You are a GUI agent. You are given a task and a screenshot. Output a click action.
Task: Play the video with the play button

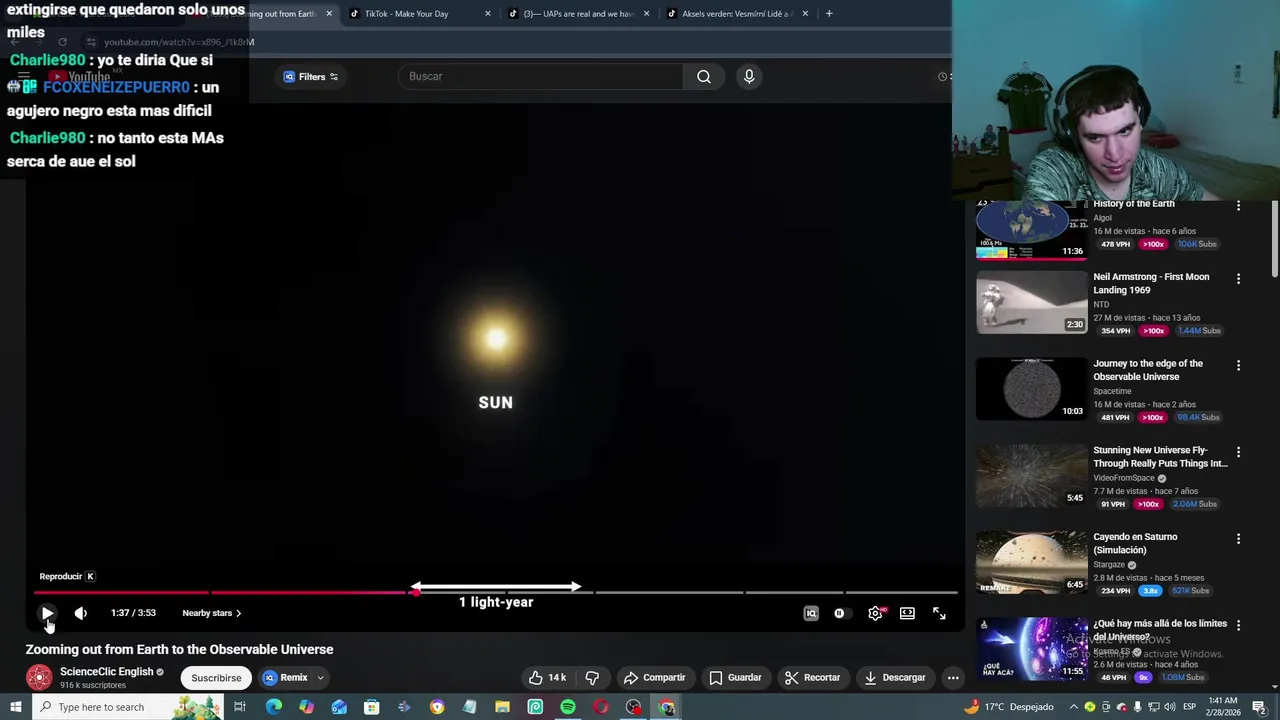[47, 613]
